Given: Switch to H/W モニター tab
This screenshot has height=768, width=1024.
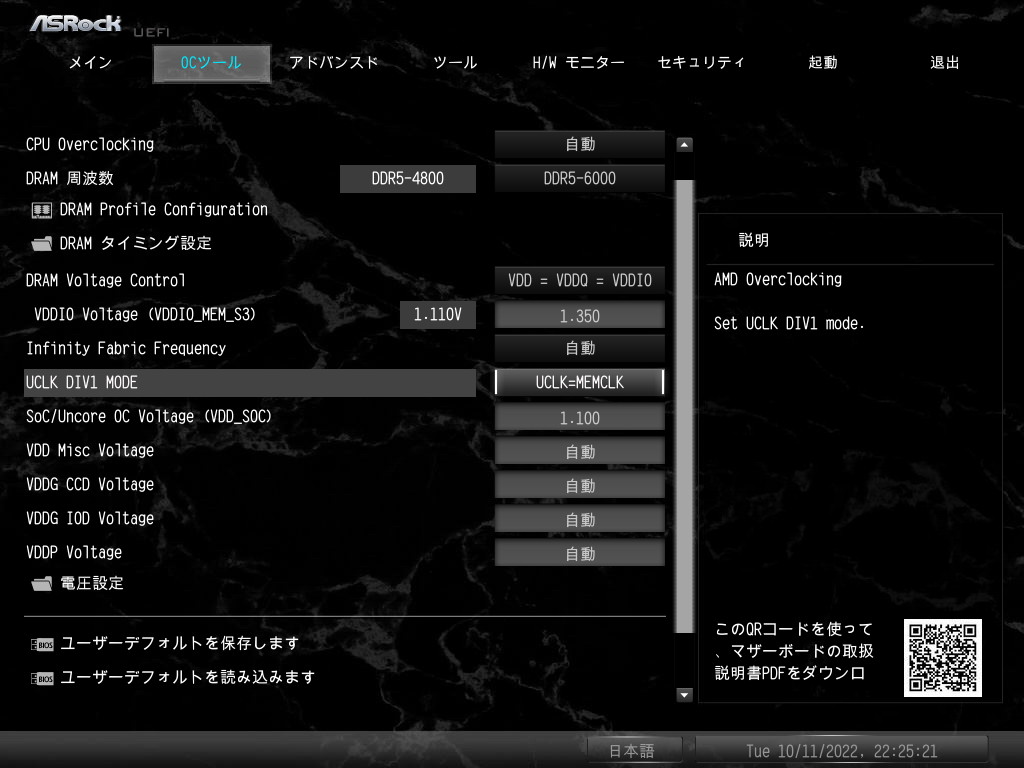Looking at the screenshot, I should [x=578, y=63].
